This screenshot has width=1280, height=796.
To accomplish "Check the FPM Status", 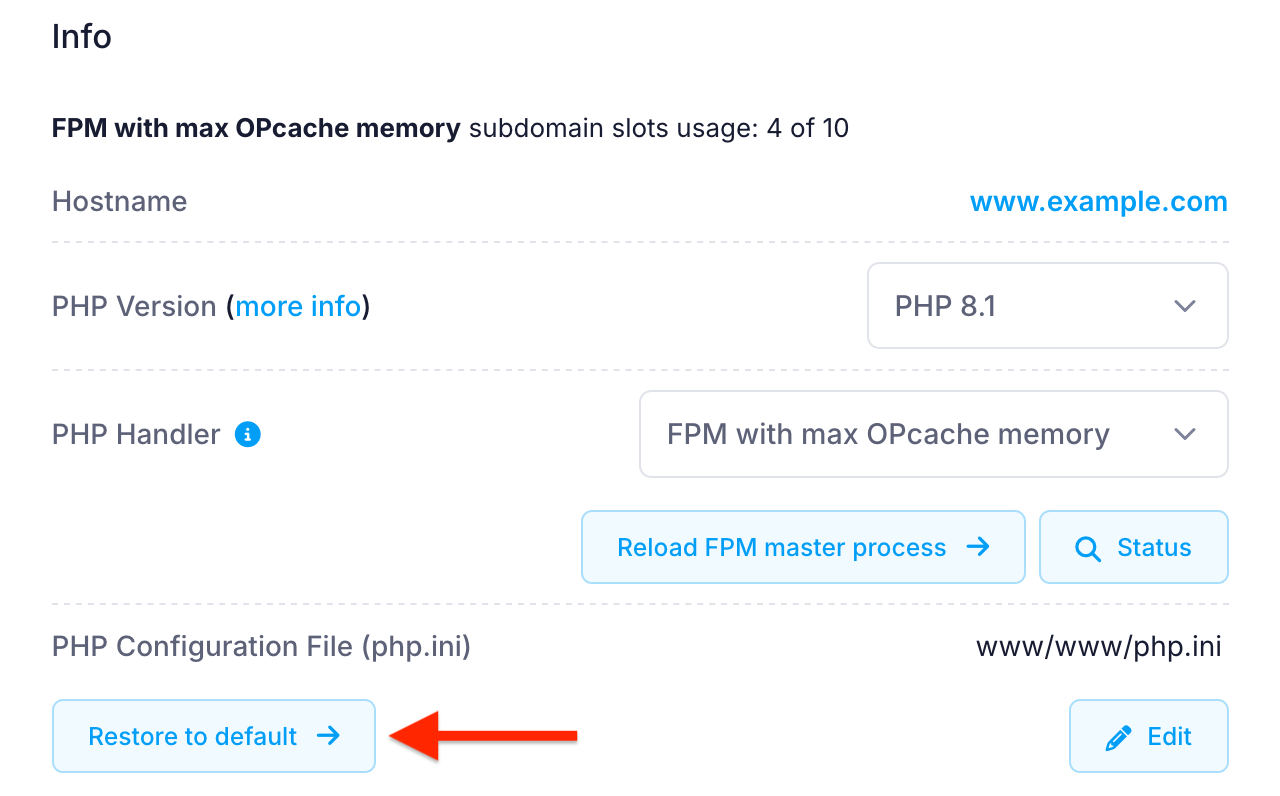I will pyautogui.click(x=1133, y=547).
